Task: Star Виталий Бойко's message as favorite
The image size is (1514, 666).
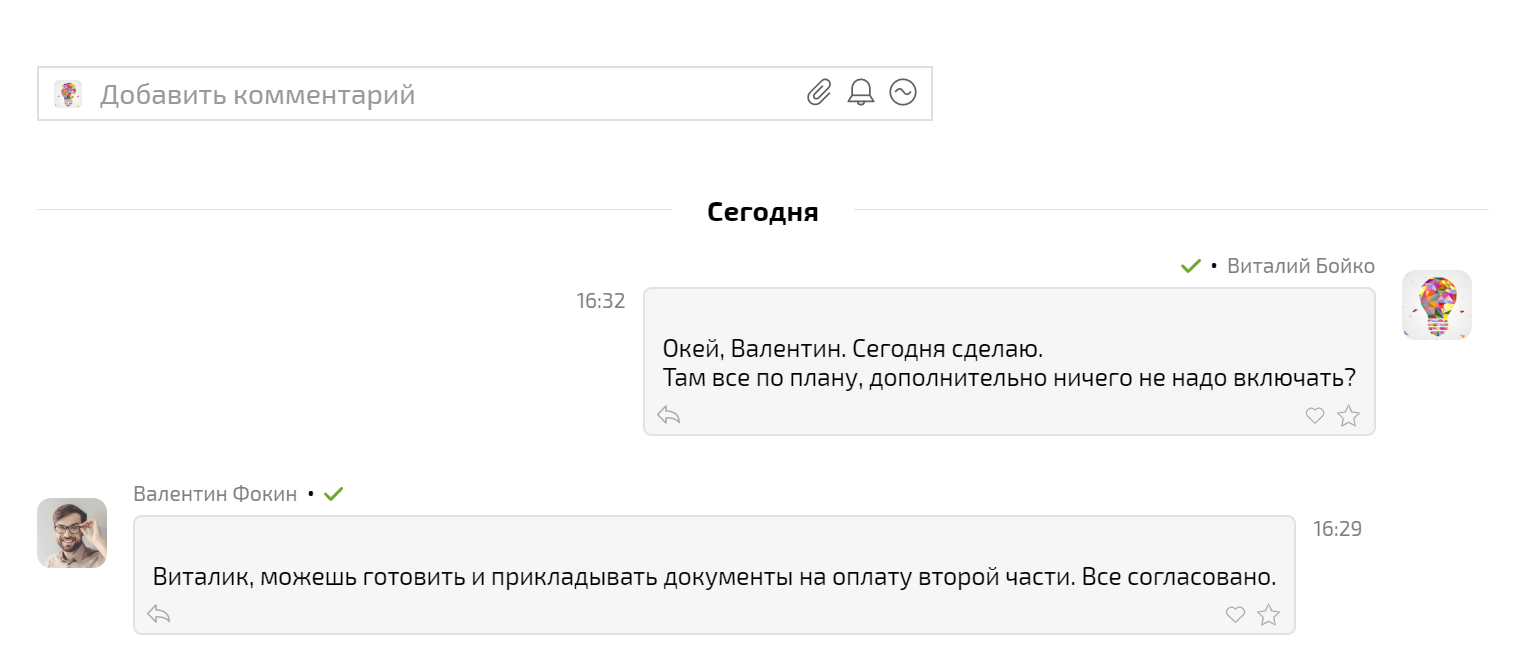Action: click(x=1349, y=416)
